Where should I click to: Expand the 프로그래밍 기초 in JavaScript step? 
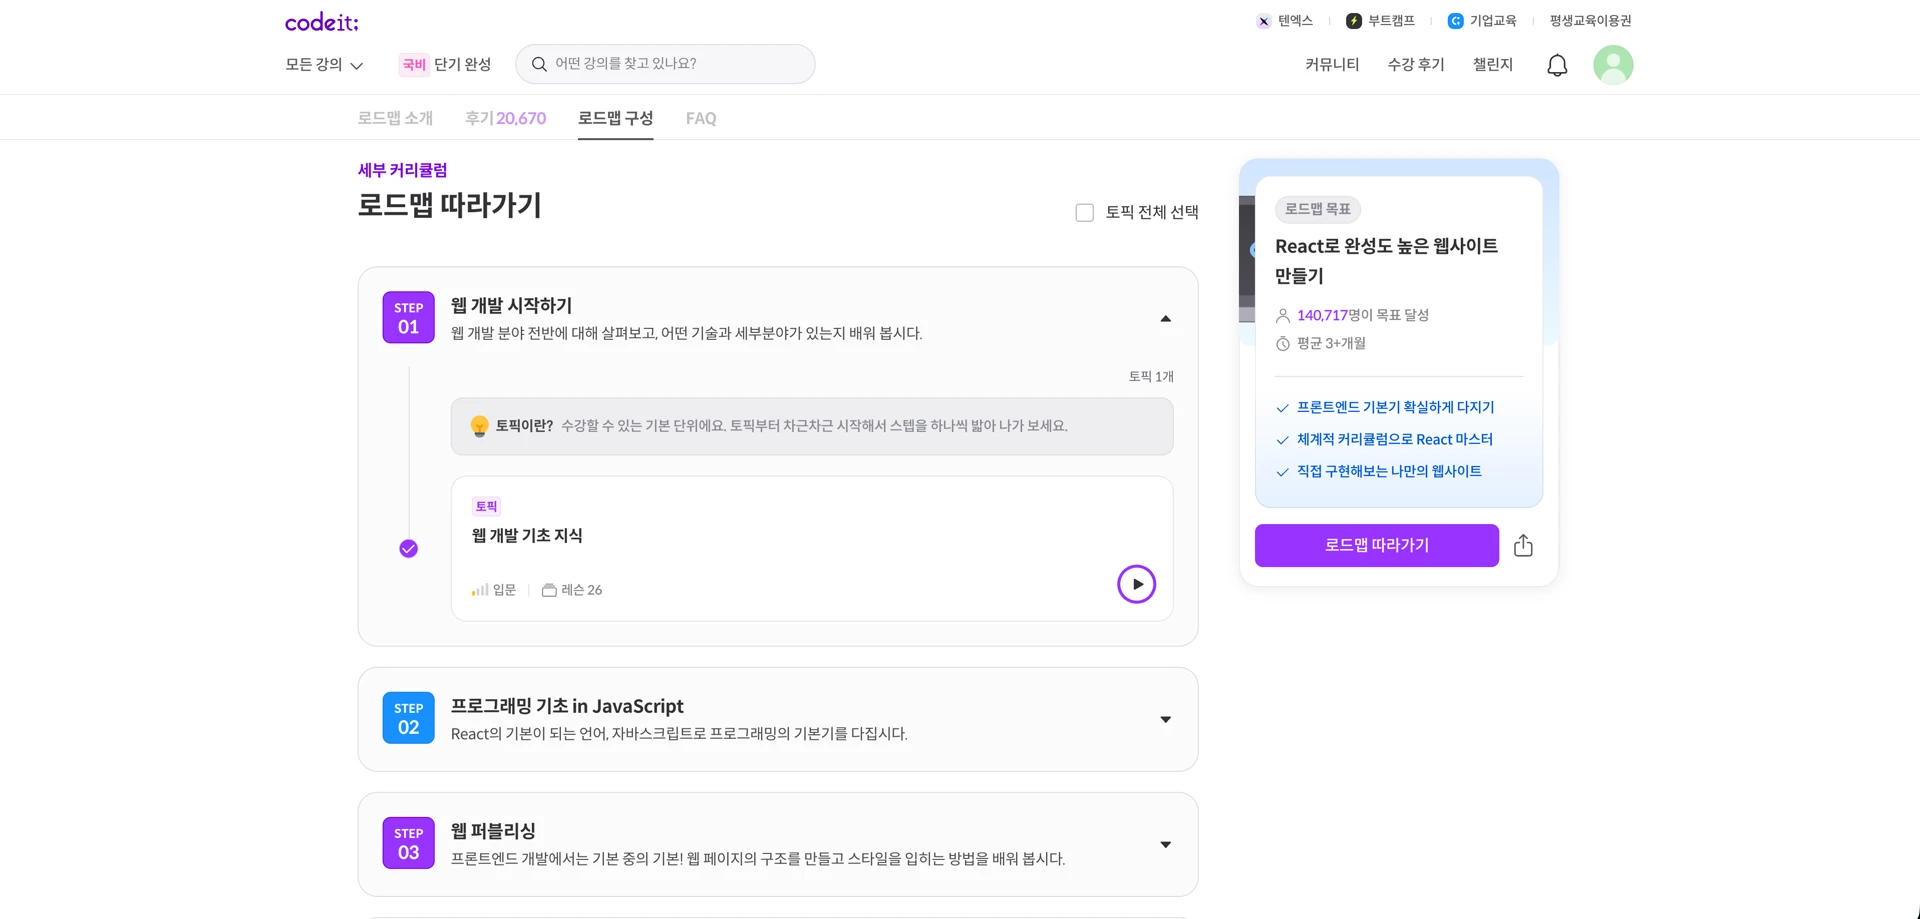(x=1165, y=720)
